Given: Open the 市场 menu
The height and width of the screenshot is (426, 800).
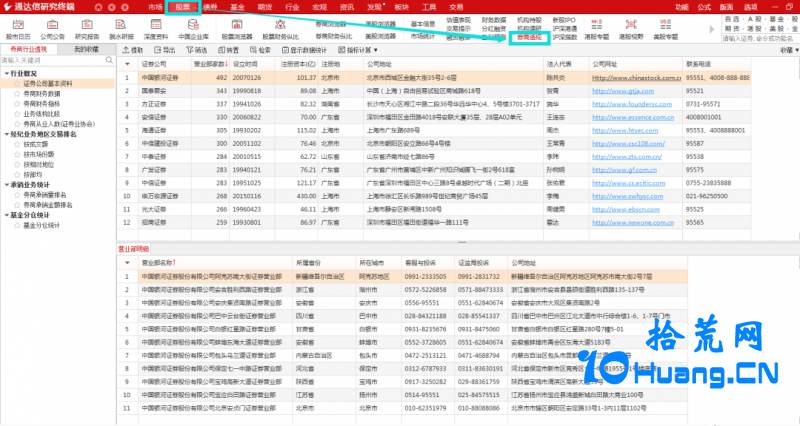Looking at the screenshot, I should (156, 7).
